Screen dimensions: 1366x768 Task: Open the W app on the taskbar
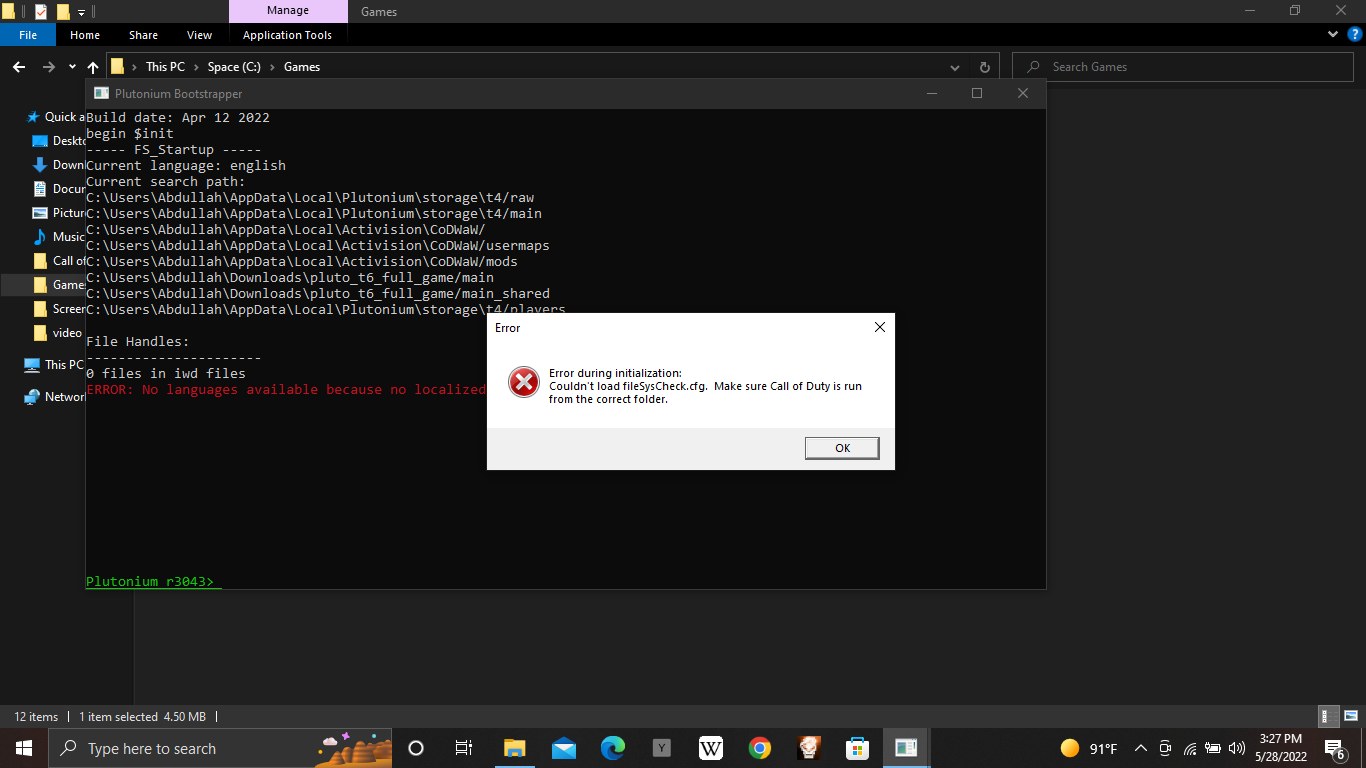(710, 748)
